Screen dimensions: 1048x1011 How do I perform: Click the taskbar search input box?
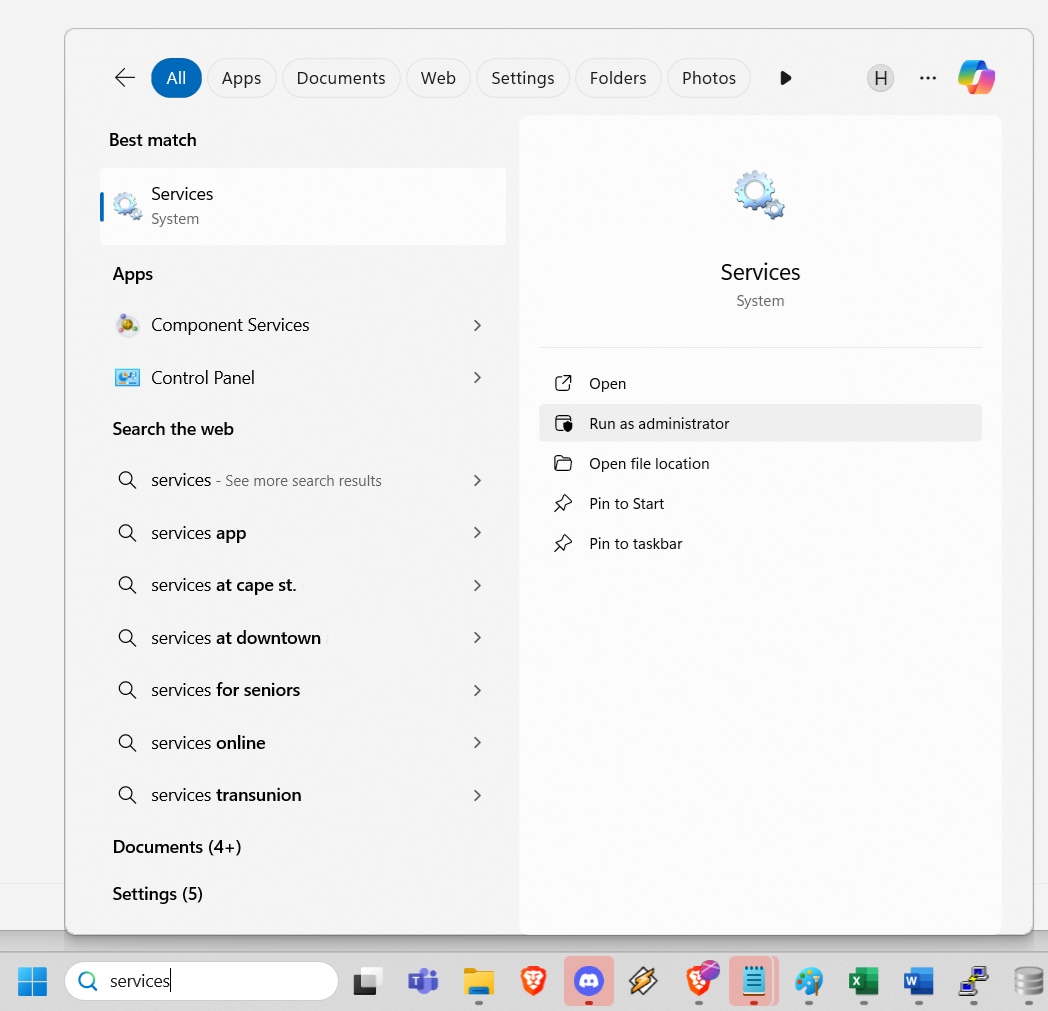pyautogui.click(x=210, y=981)
